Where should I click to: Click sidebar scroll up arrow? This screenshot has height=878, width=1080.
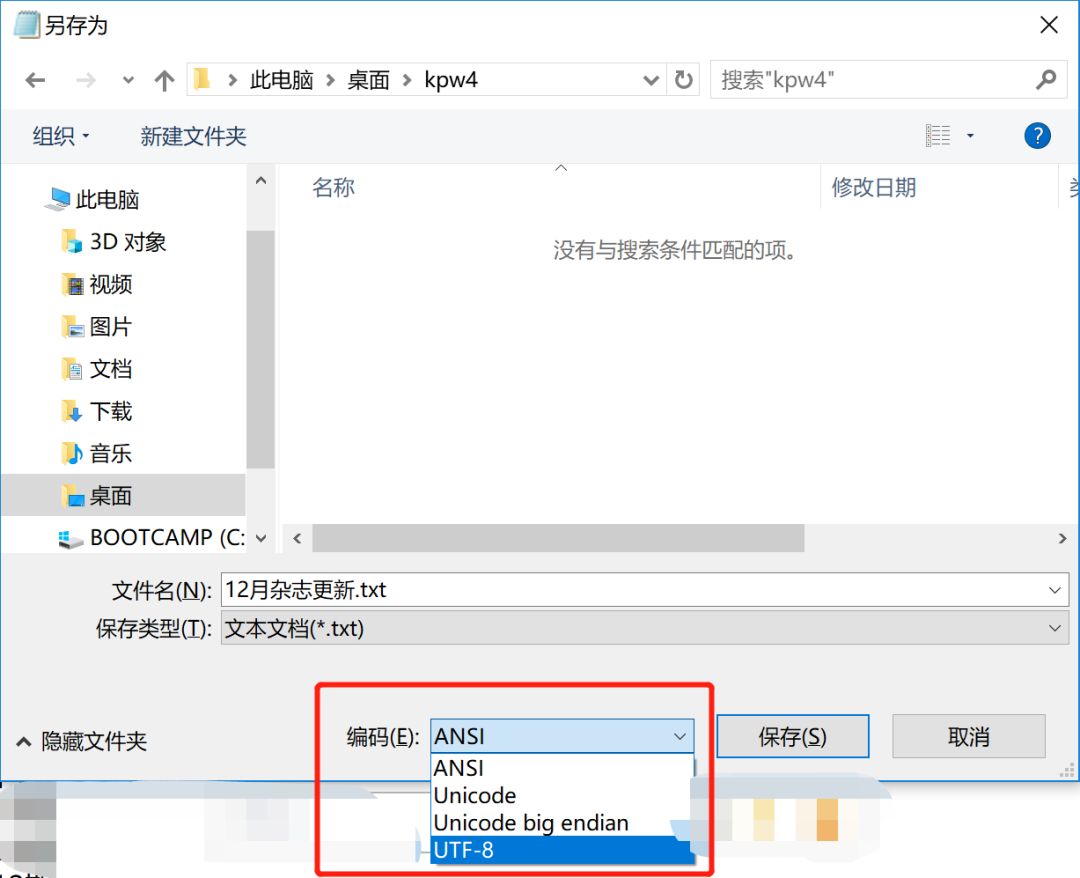click(x=260, y=181)
